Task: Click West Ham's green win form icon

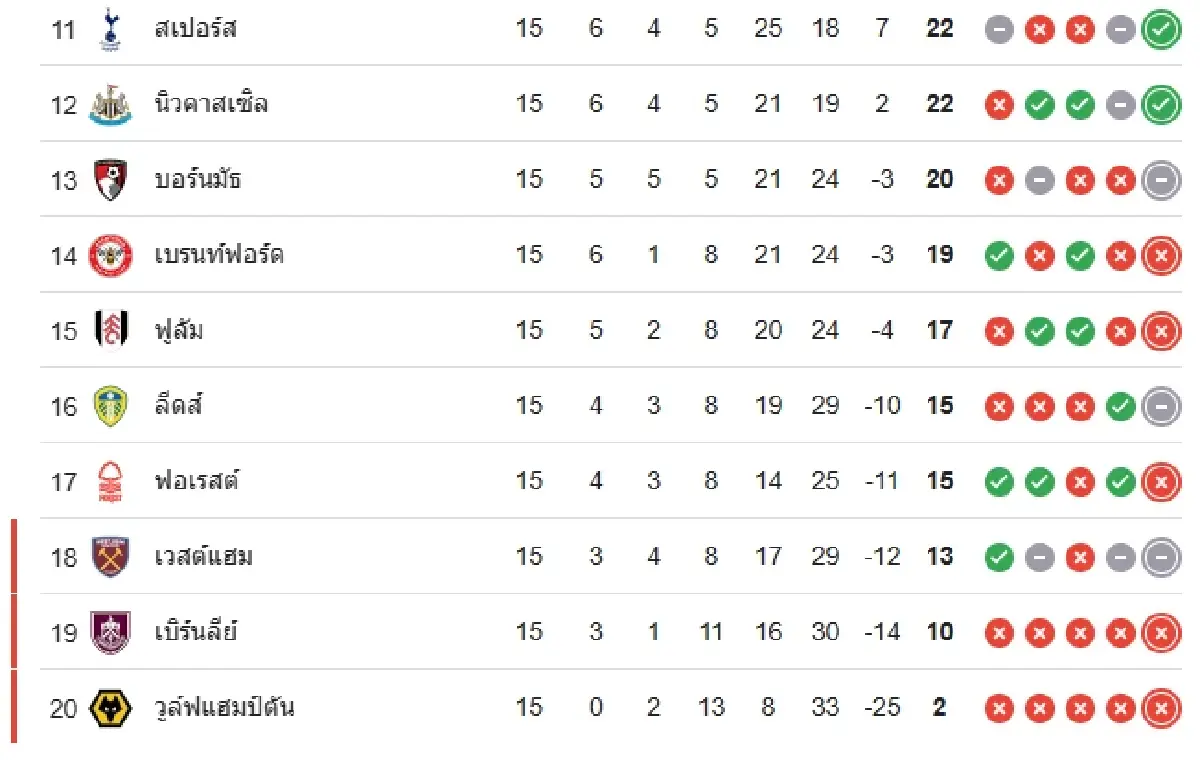Action: (999, 557)
